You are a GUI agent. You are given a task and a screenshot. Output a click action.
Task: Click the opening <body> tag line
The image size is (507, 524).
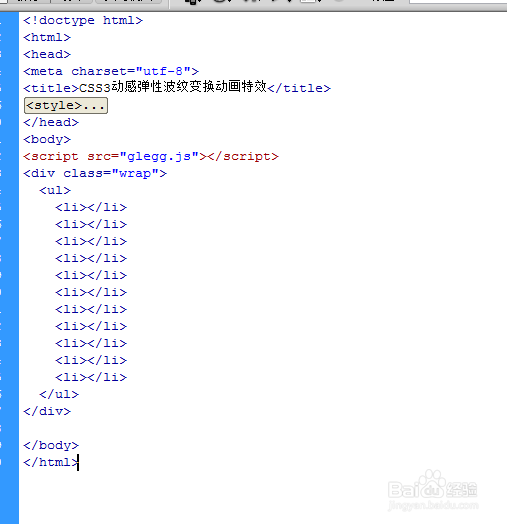(47, 139)
